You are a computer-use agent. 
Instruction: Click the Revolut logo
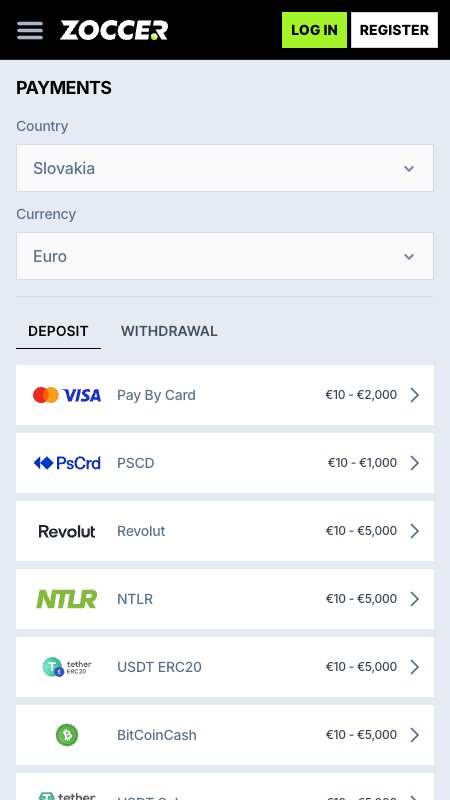pos(67,531)
